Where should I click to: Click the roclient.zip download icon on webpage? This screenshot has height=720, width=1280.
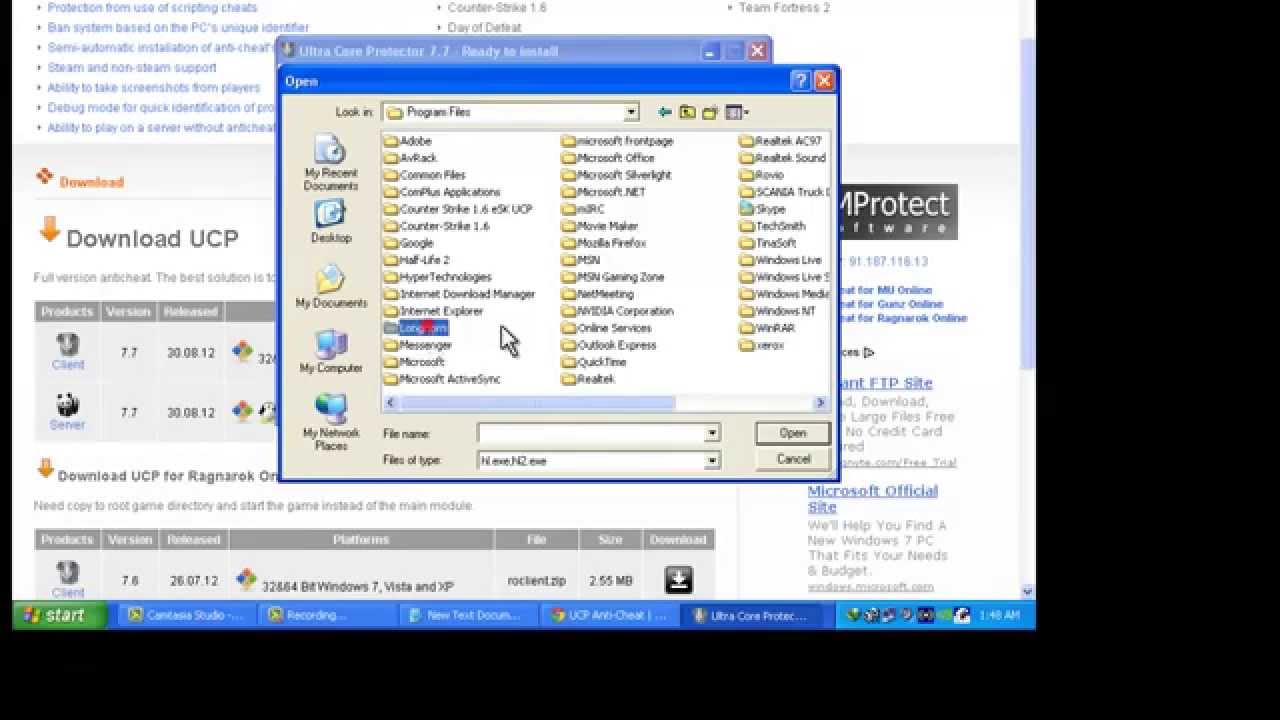tap(678, 580)
